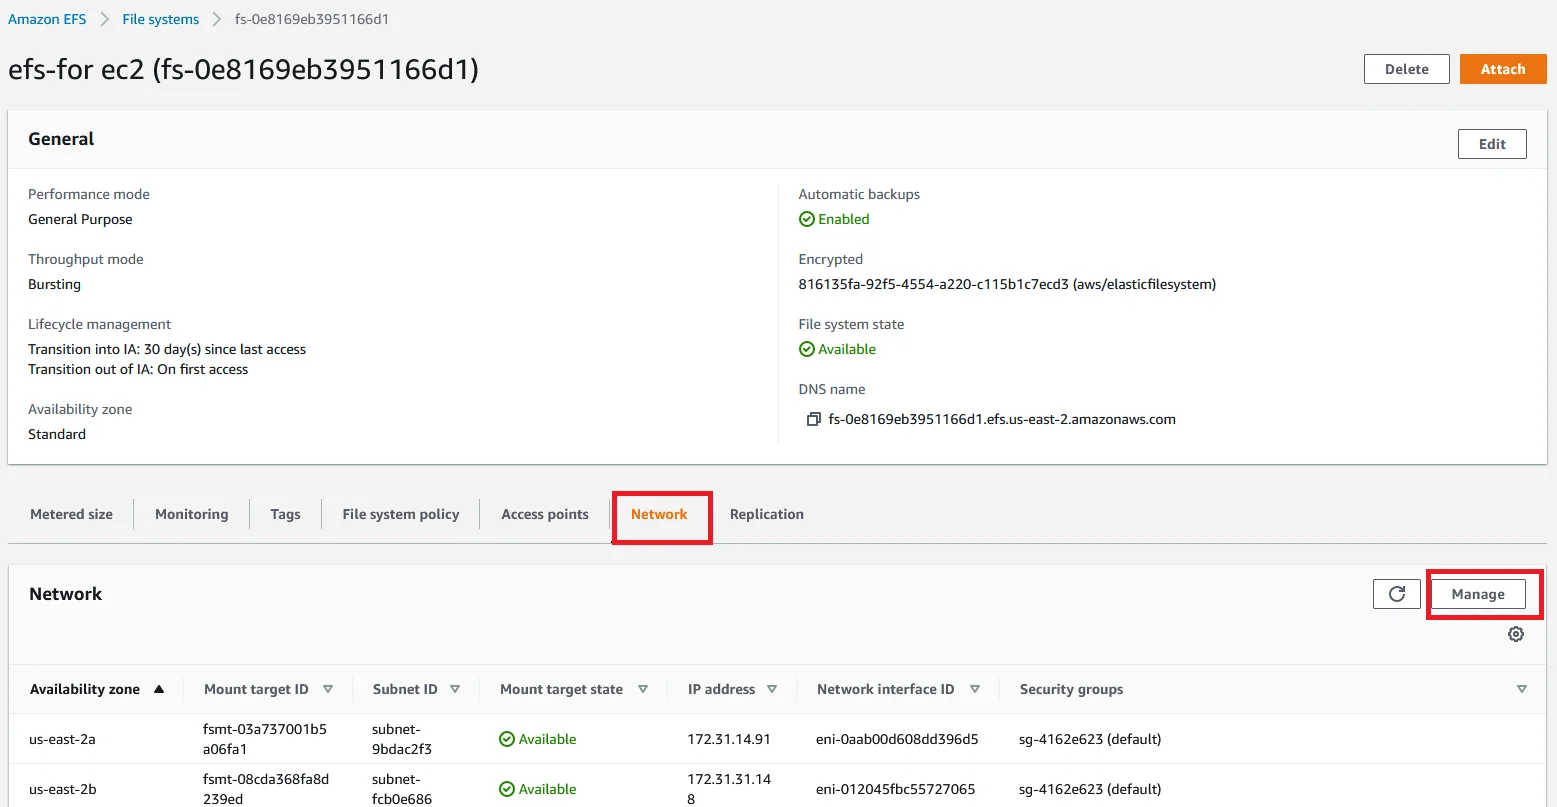Image resolution: width=1557 pixels, height=807 pixels.
Task: Click the Delete file system button
Action: coord(1407,69)
